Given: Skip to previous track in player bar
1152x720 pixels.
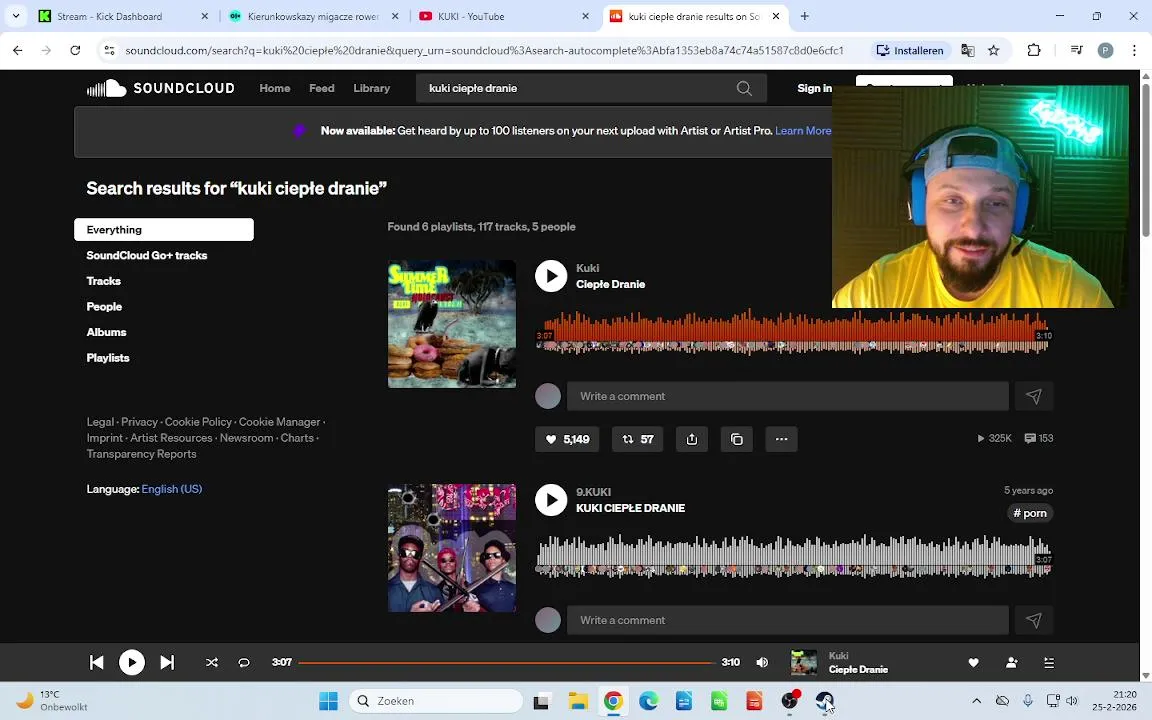Looking at the screenshot, I should 96,663.
